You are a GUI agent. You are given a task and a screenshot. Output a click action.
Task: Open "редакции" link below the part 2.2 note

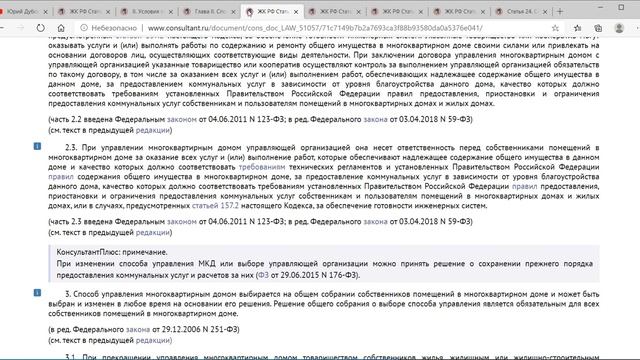click(153, 130)
